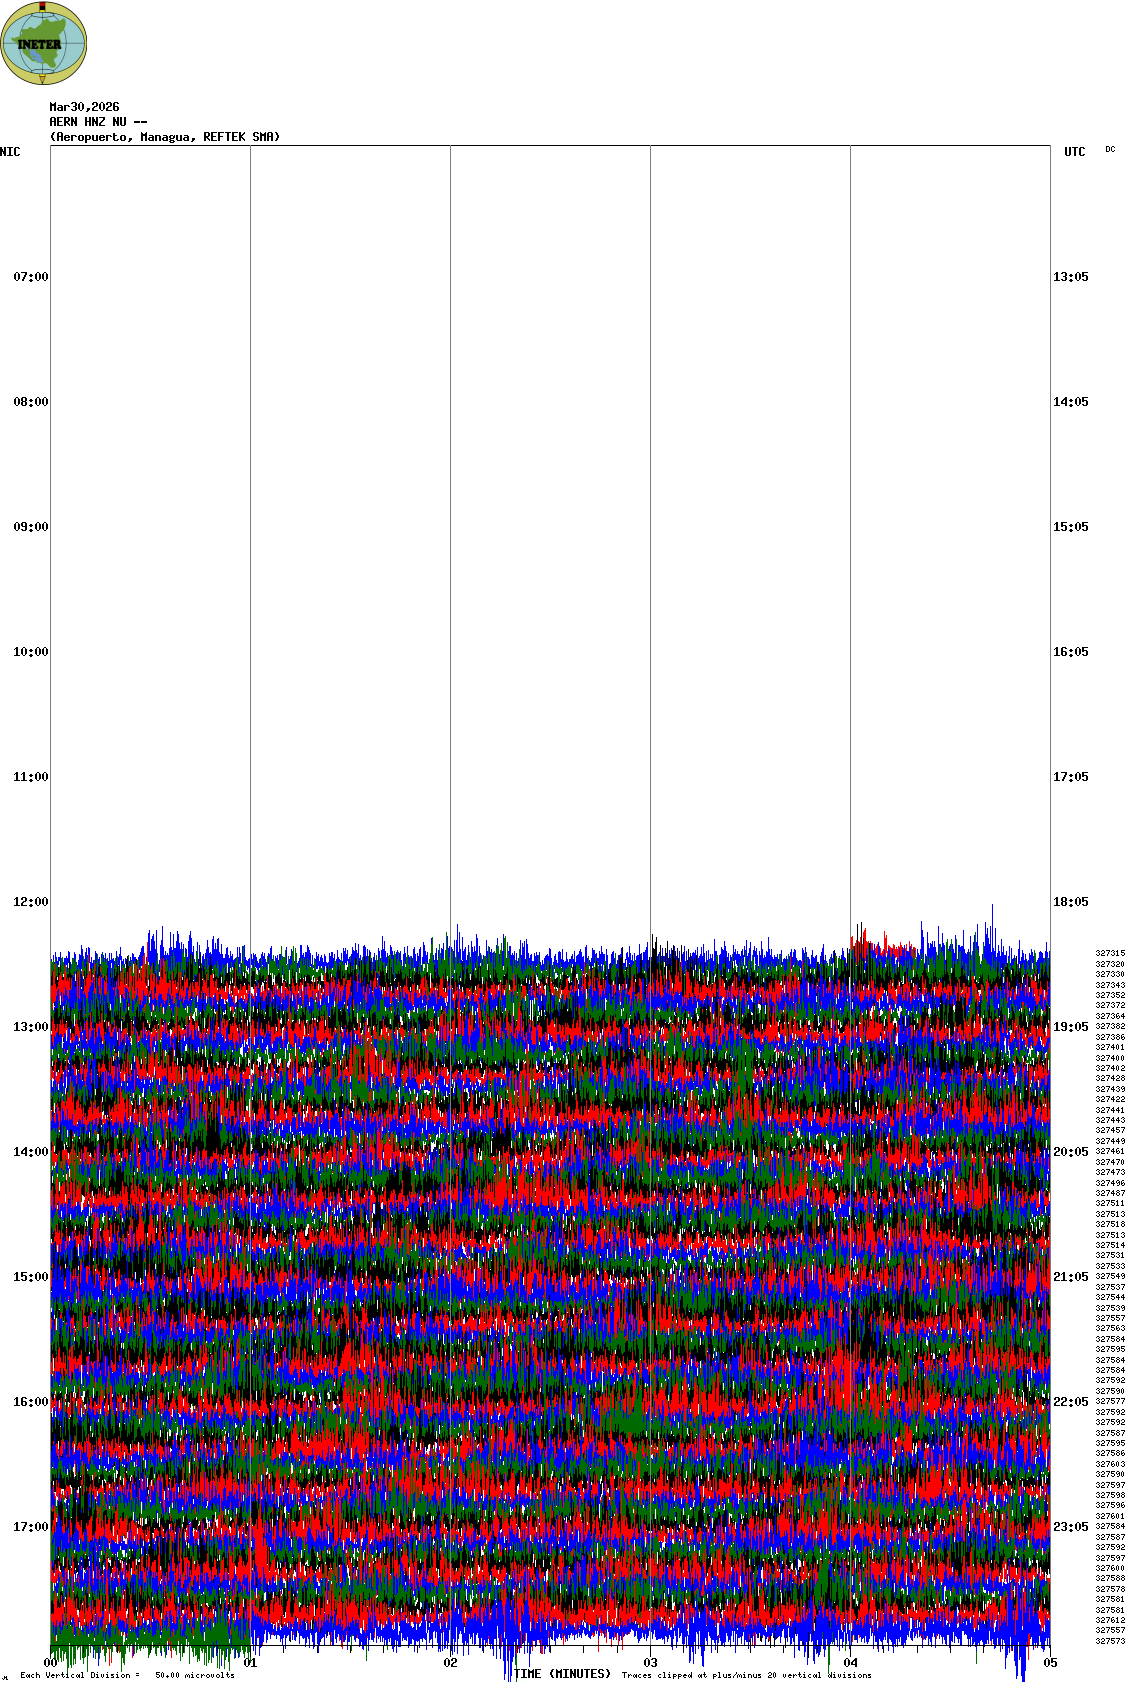Click the TIME (MINUTES) axis title
Viewport: 1130px width, 1689px height.
pyautogui.click(x=562, y=1674)
